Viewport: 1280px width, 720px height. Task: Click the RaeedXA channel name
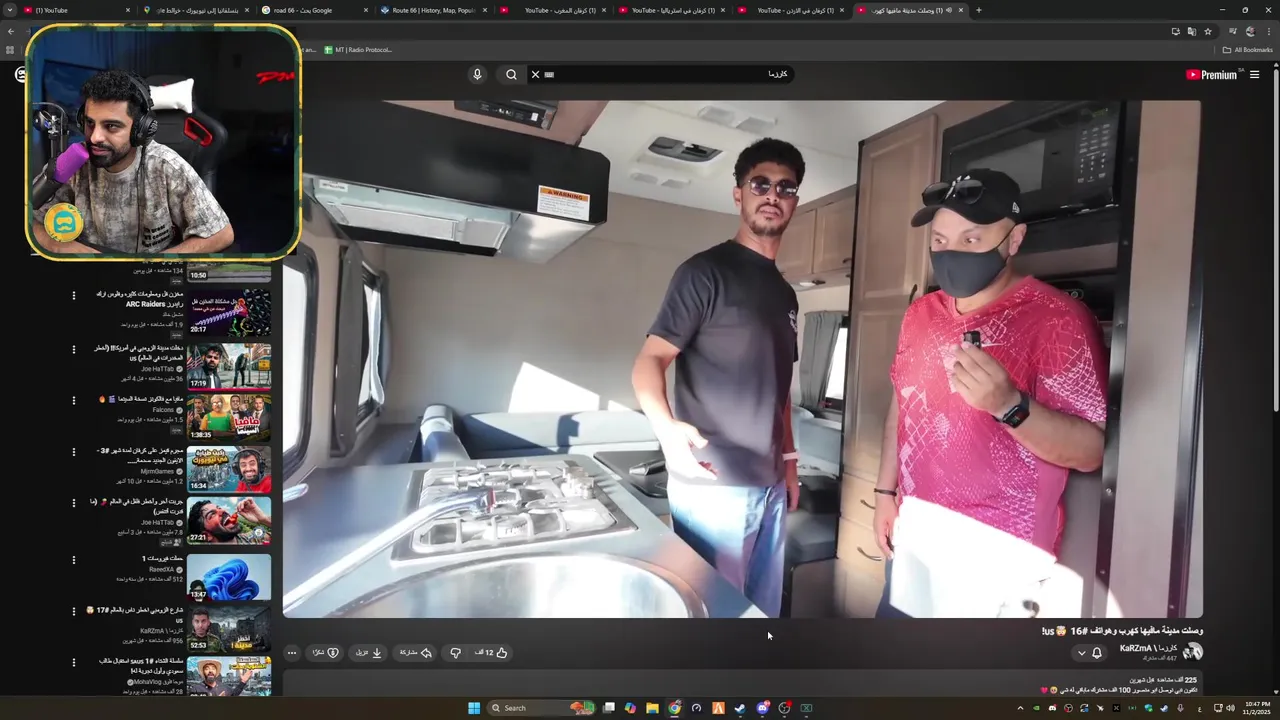click(x=162, y=569)
